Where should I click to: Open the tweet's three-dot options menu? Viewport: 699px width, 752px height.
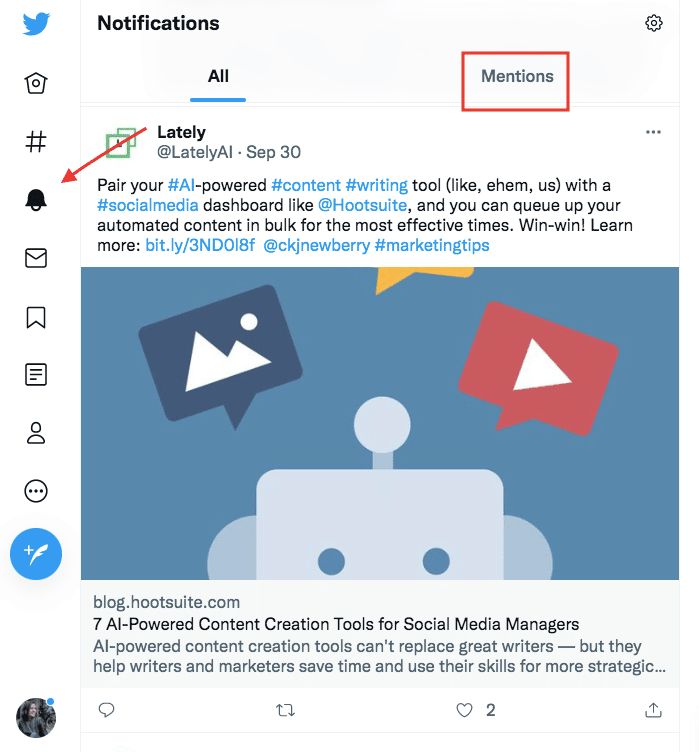tap(653, 132)
